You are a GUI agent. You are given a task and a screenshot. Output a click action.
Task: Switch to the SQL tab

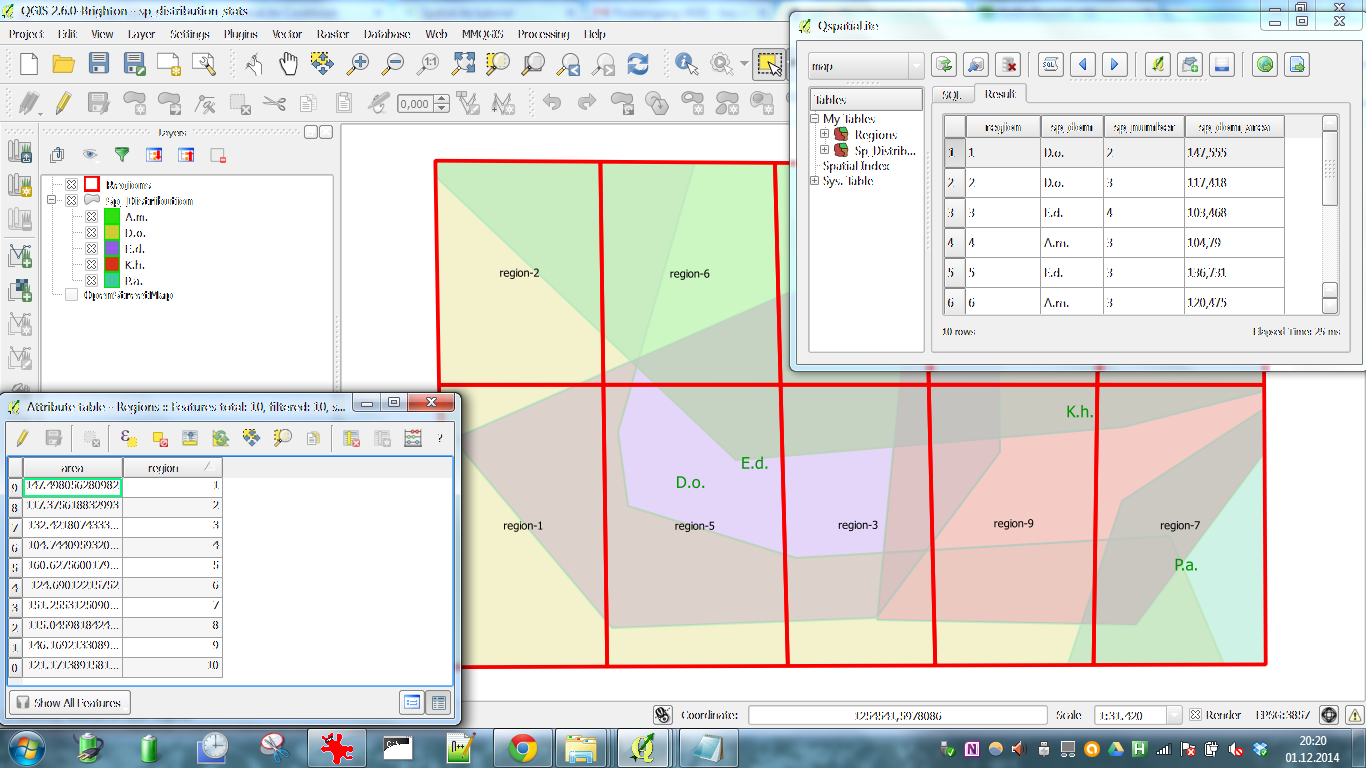pyautogui.click(x=952, y=95)
